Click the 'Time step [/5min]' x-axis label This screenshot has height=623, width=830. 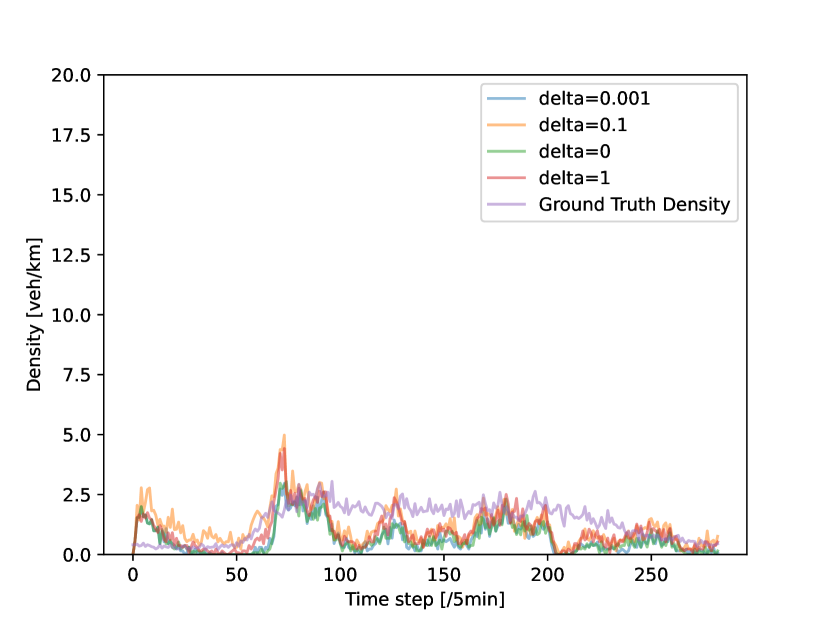pyautogui.click(x=425, y=599)
